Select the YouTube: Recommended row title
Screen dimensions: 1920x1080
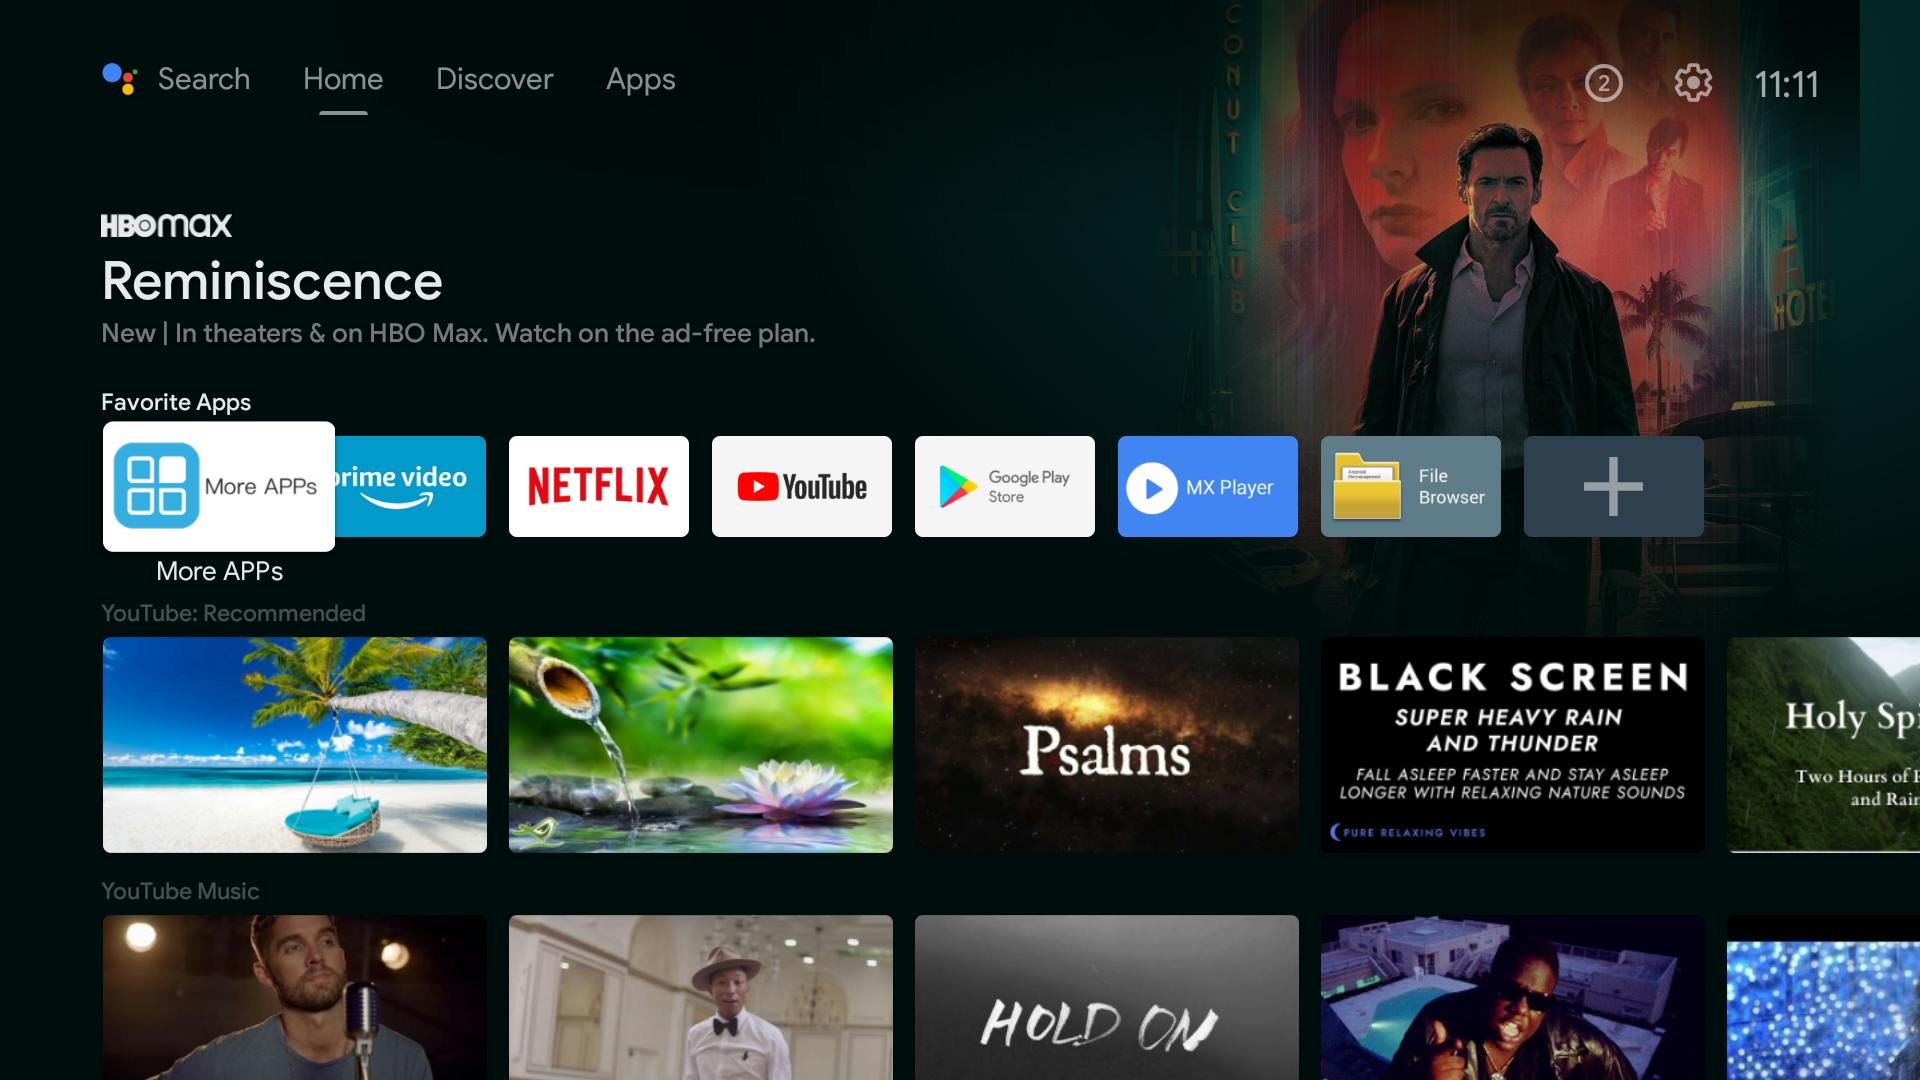click(233, 613)
